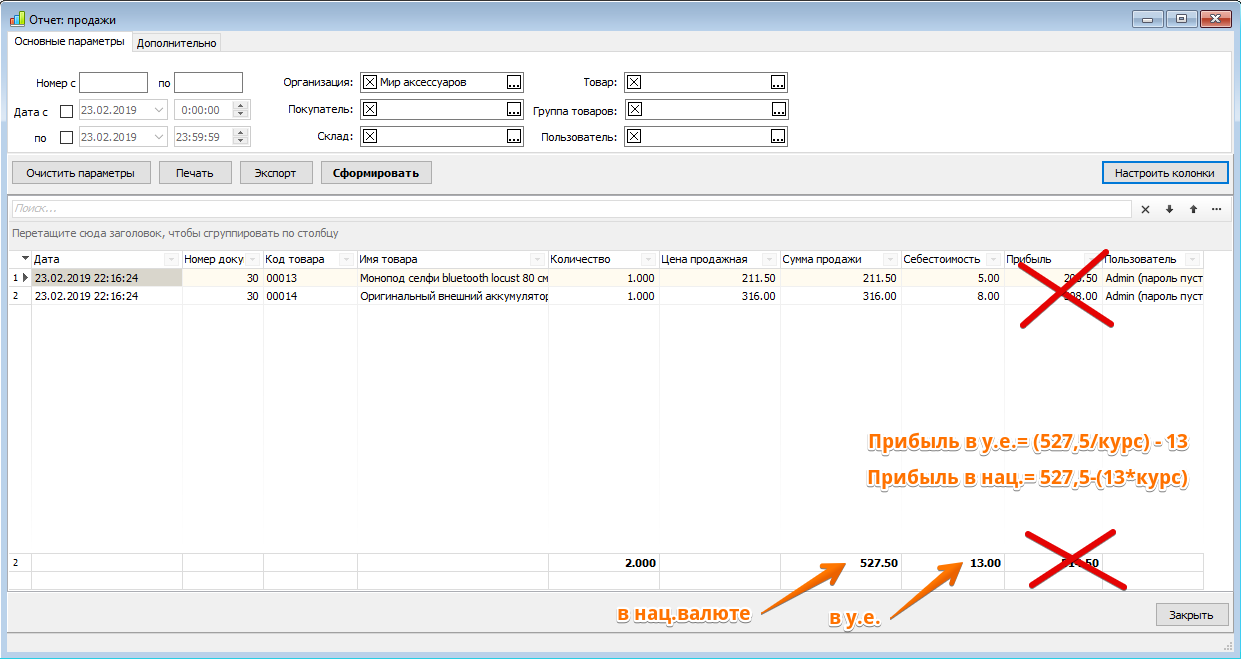Open the Имя товара column filter dropdown
Screen dimensions: 1241x659
click(539, 260)
